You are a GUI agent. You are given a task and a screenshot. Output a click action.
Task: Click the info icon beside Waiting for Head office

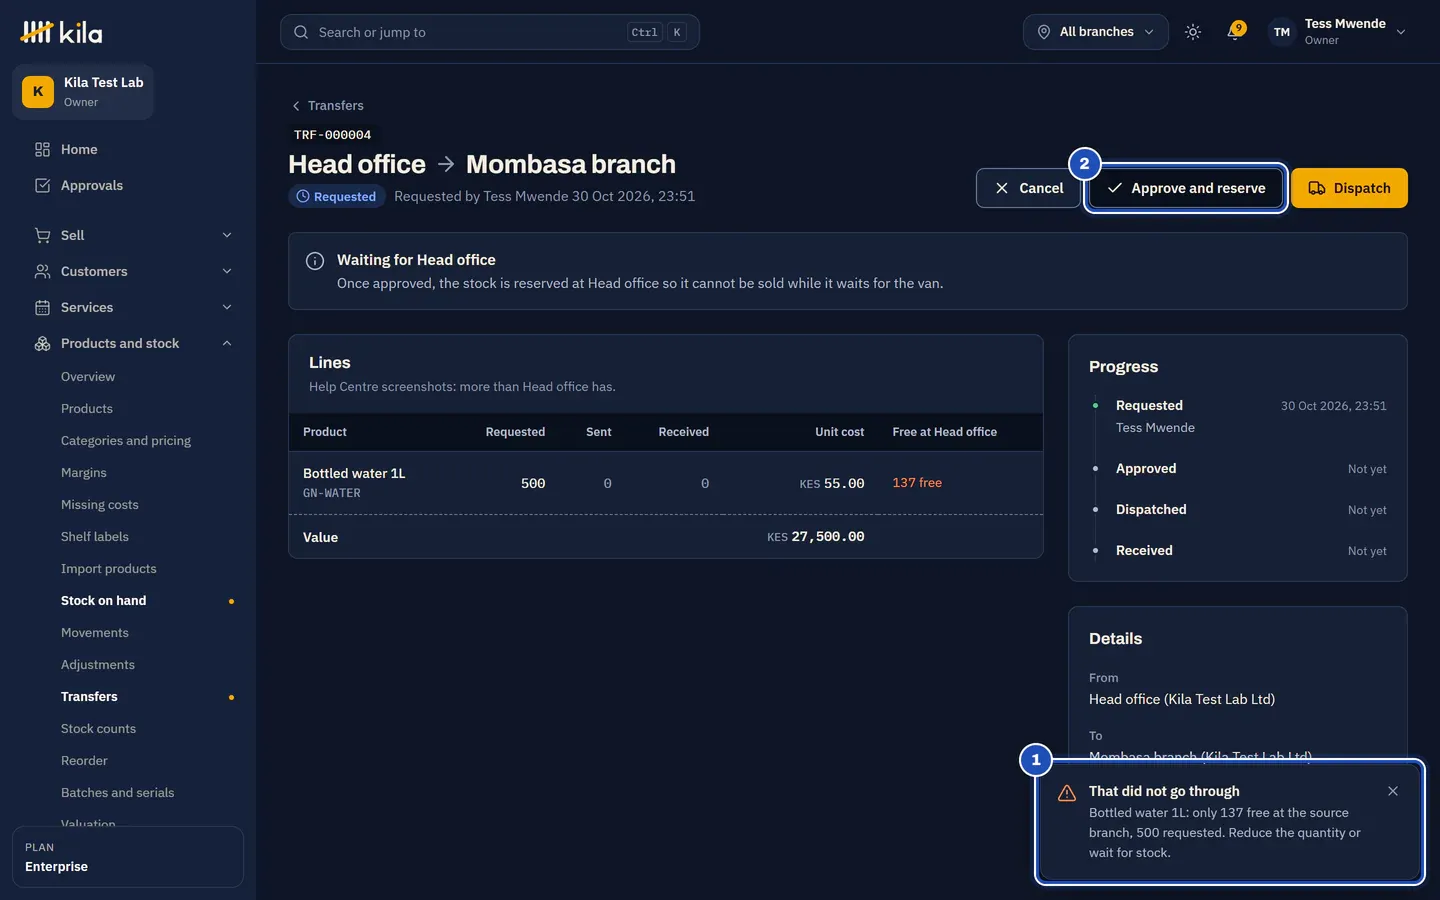pyautogui.click(x=315, y=261)
